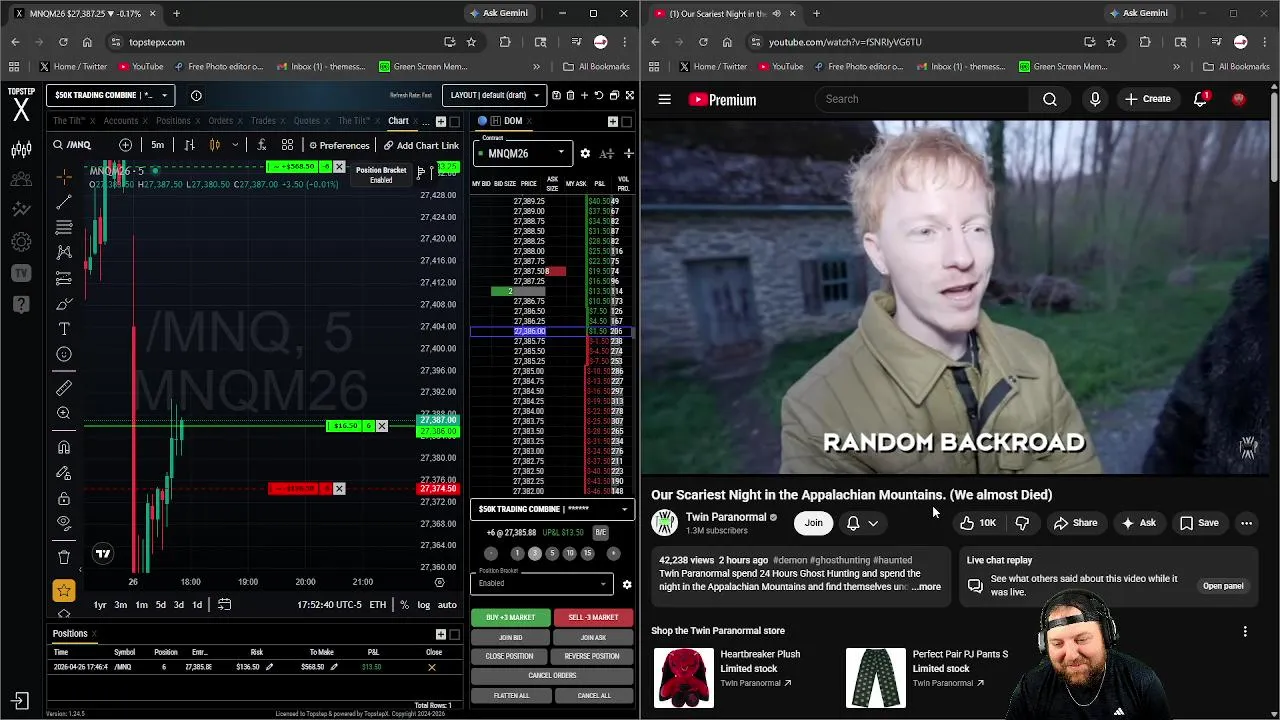The width and height of the screenshot is (1280, 720).
Task: Close the /MNQ position with X
Action: pyautogui.click(x=432, y=667)
